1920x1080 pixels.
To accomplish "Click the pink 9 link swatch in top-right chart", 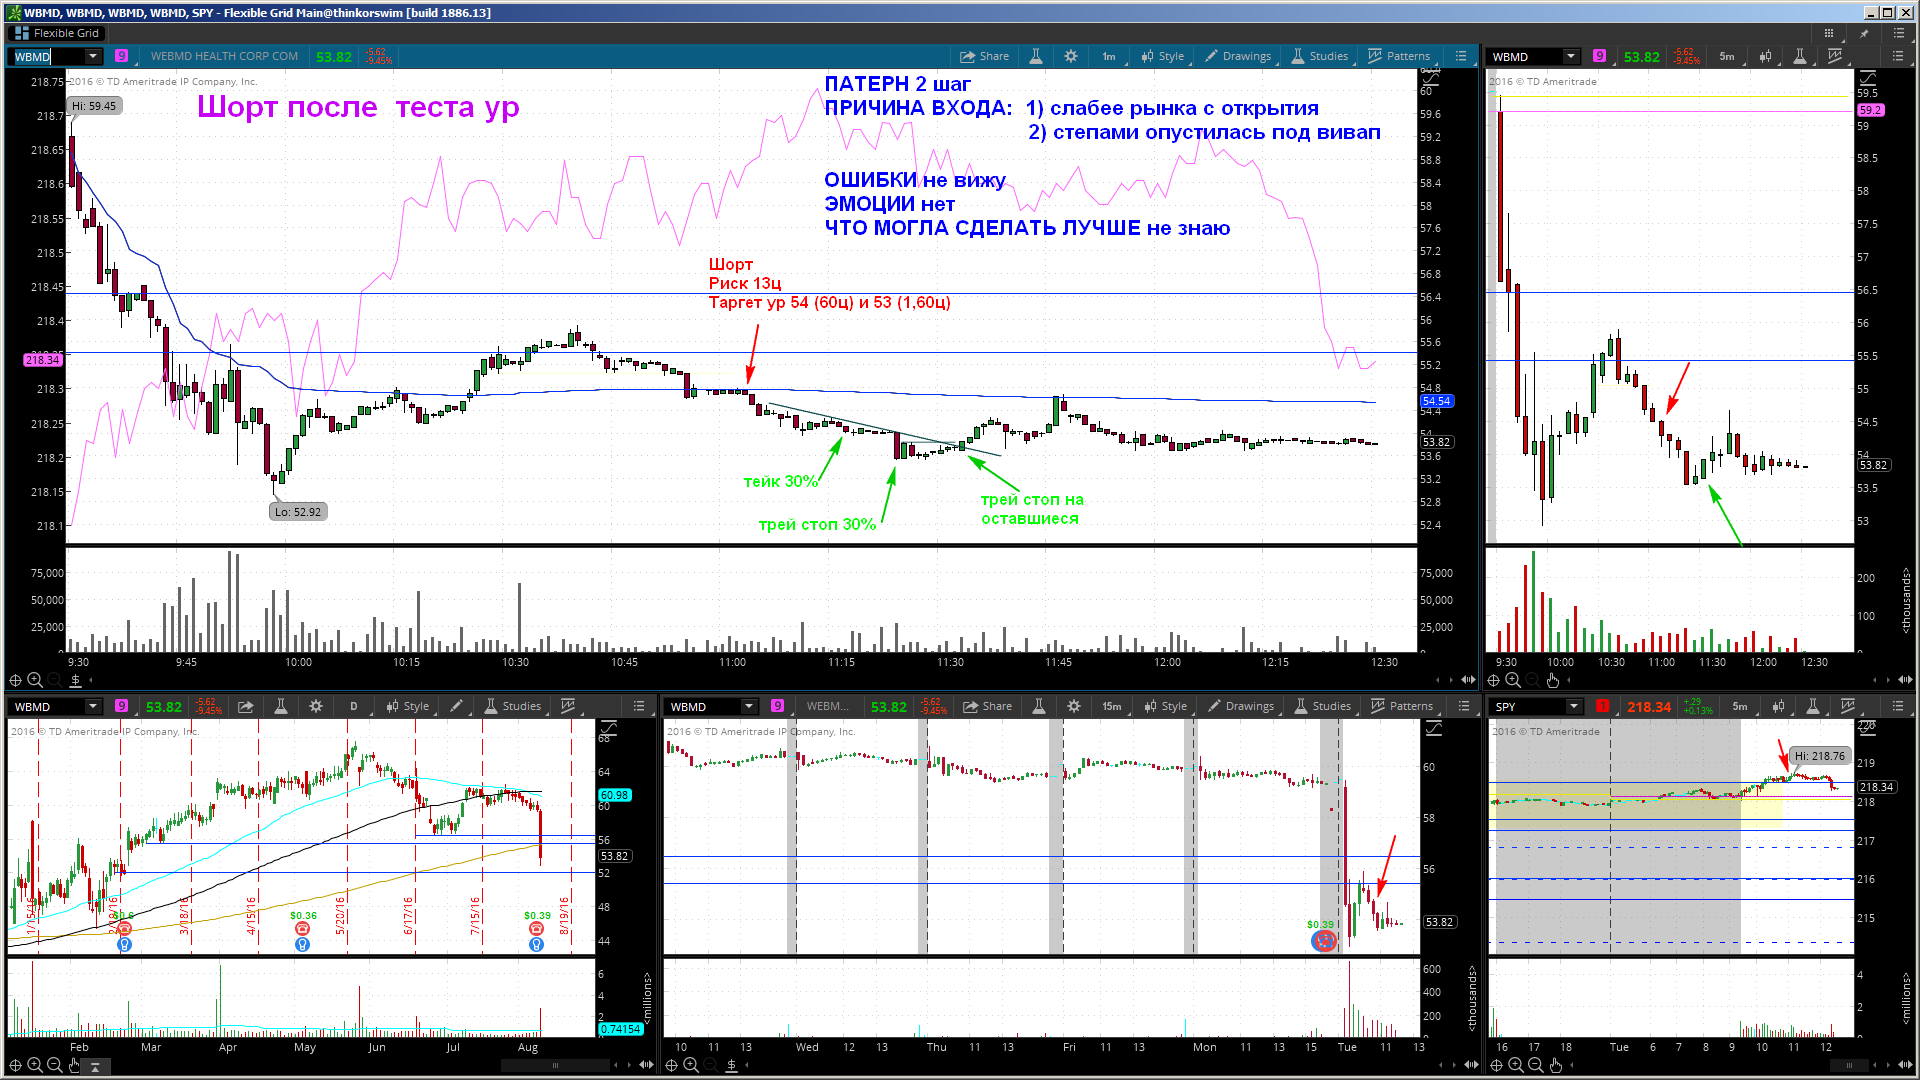I will (1600, 56).
